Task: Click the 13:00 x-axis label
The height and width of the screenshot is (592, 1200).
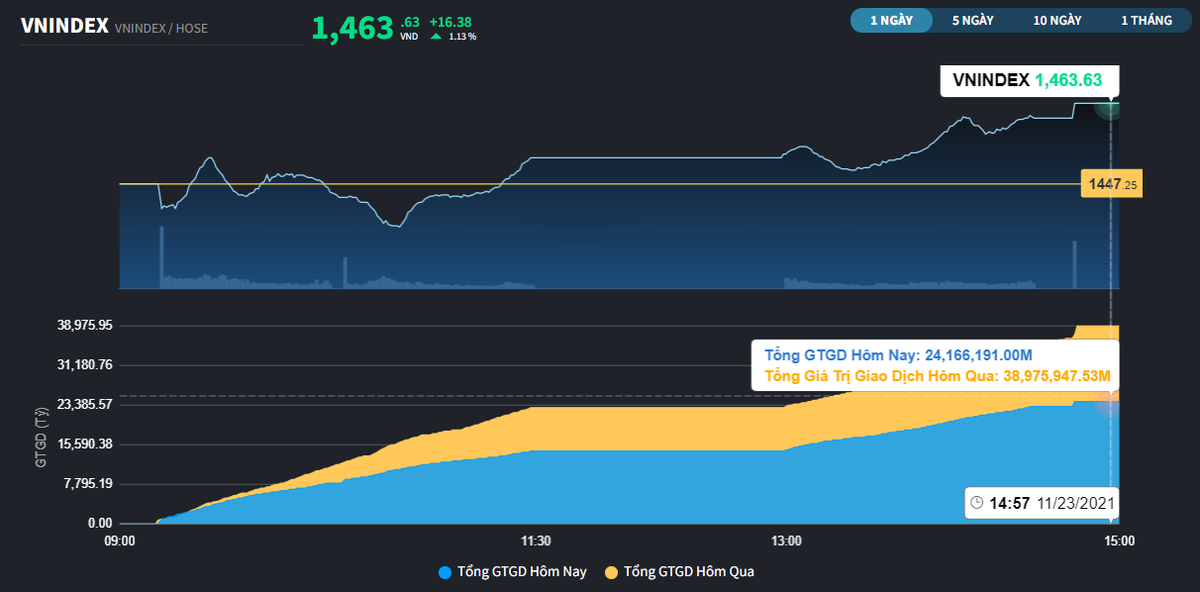Action: (787, 541)
